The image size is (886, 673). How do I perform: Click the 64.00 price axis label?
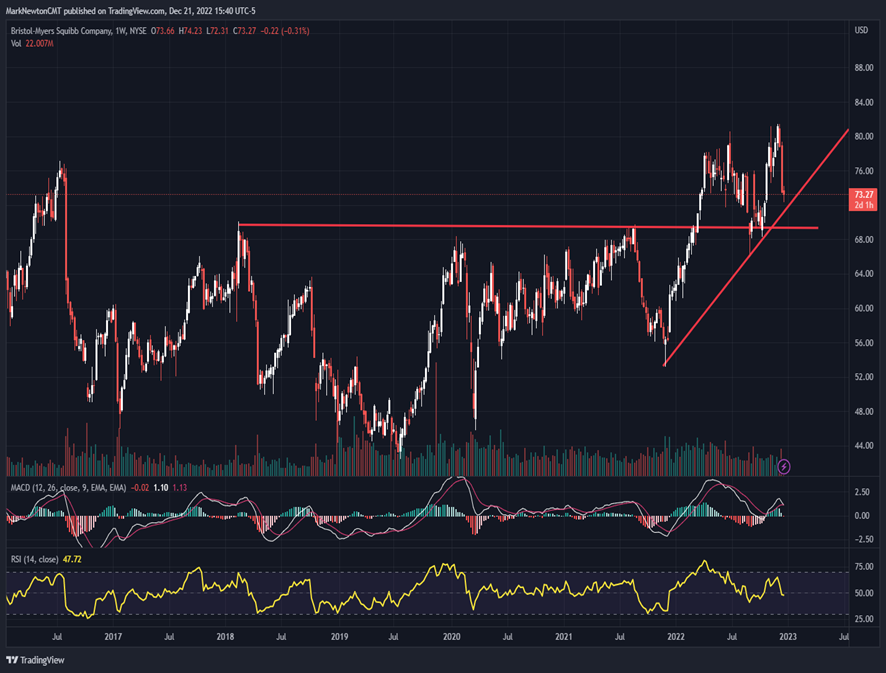point(864,273)
